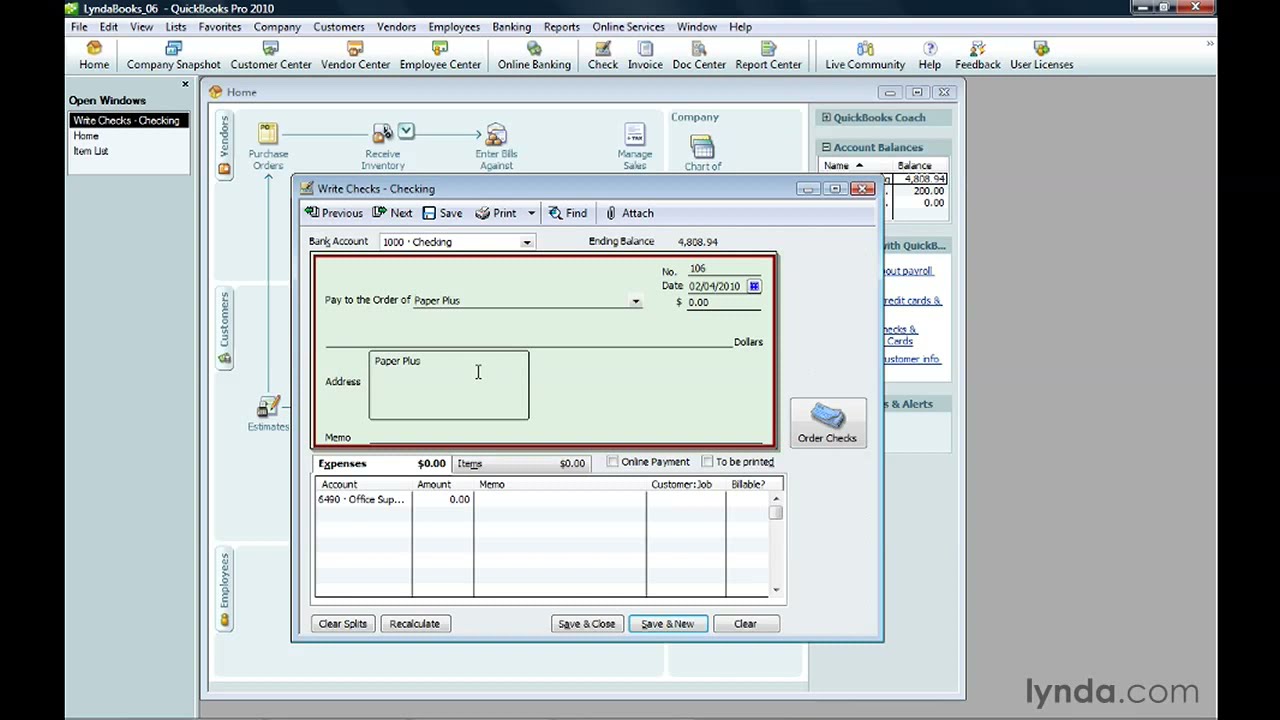Open the Online Services menu
The image size is (1280, 720).
pos(628,27)
